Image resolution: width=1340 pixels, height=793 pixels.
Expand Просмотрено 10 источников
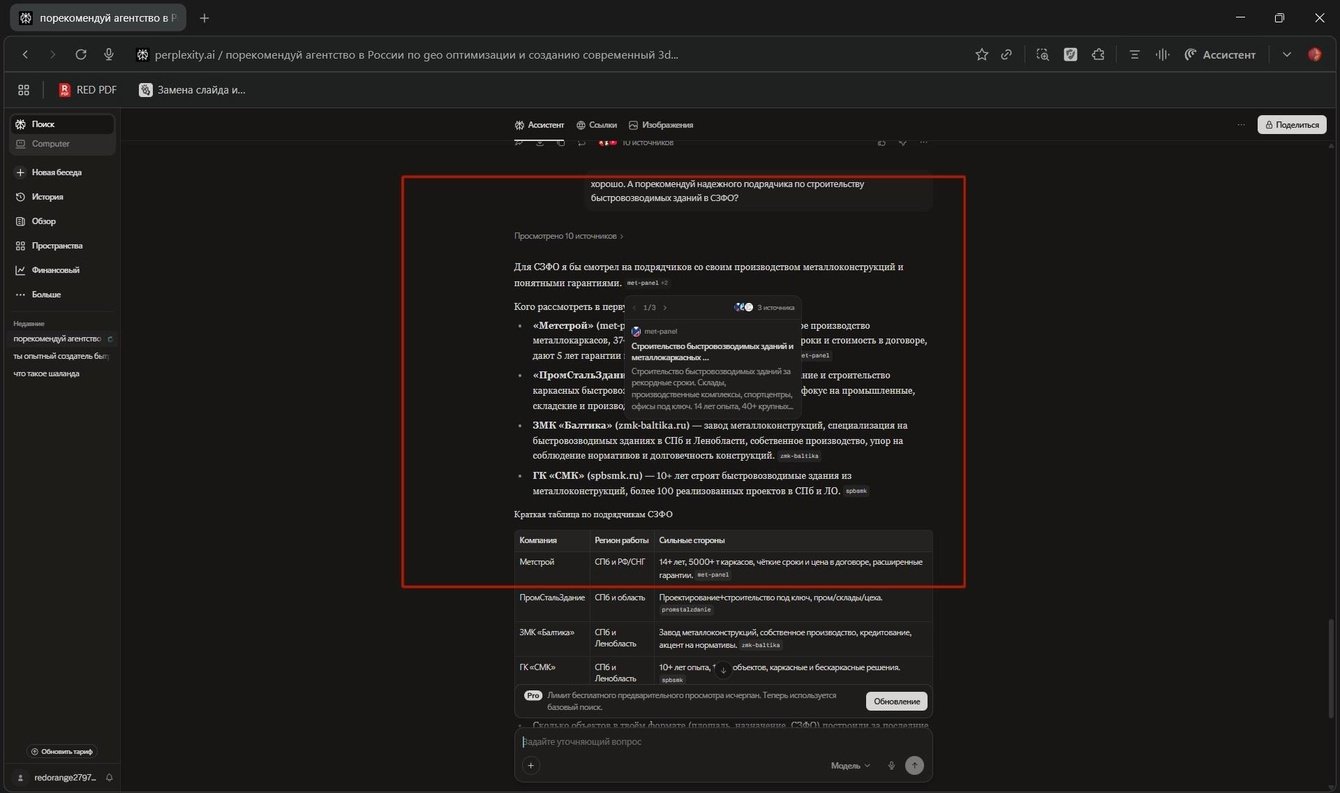tap(569, 236)
